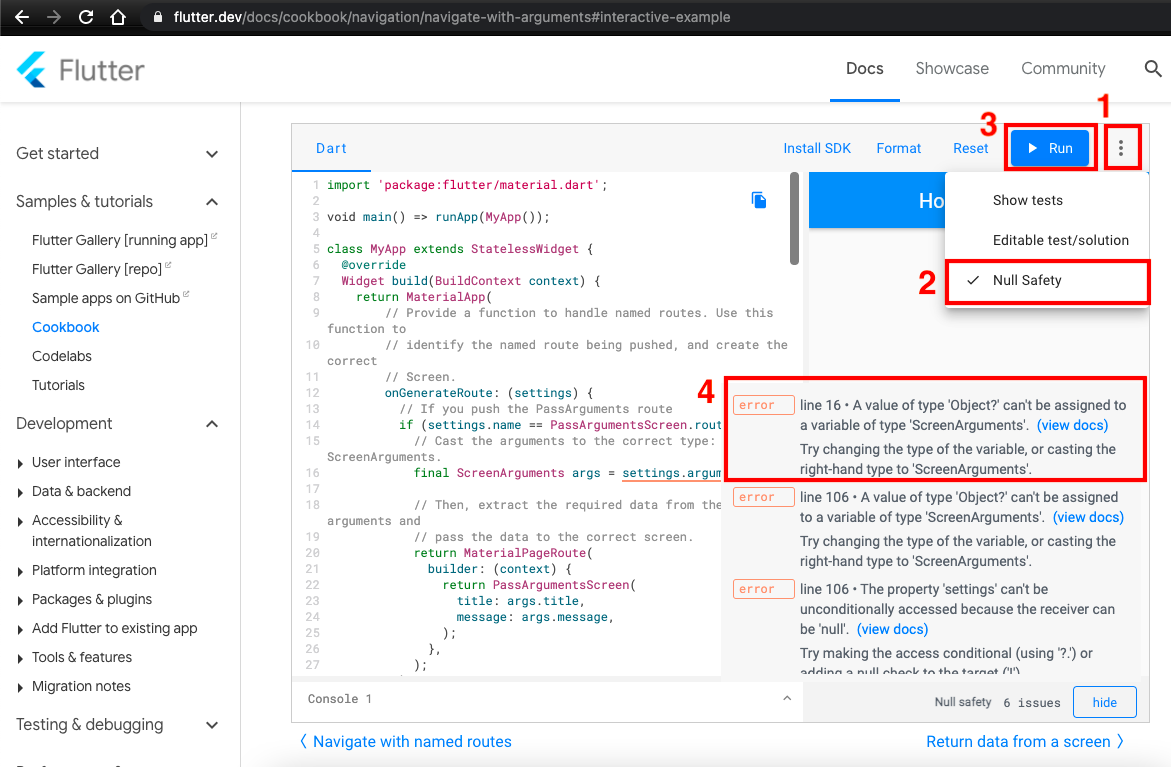The height and width of the screenshot is (767, 1171).
Task: Toggle the Null Safety option
Action: [x=1047, y=281]
